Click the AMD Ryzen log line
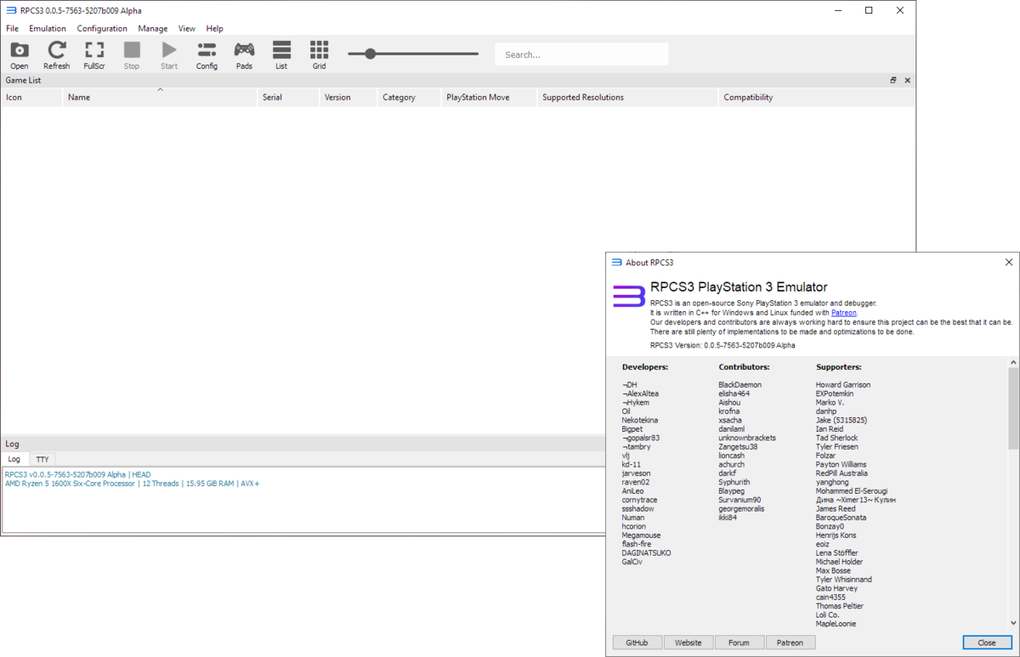Viewport: 1020px width, 657px height. coord(132,484)
